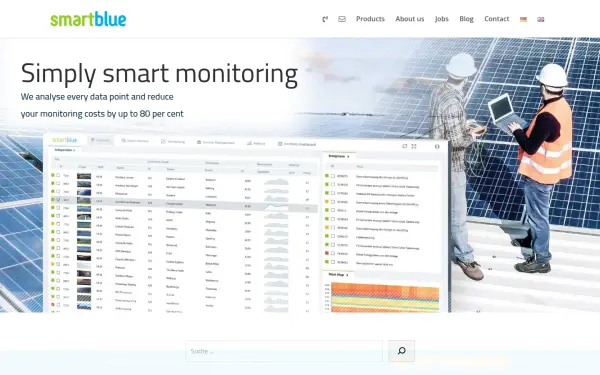Click the 'Simply smart monitoring' headline

pos(159,73)
